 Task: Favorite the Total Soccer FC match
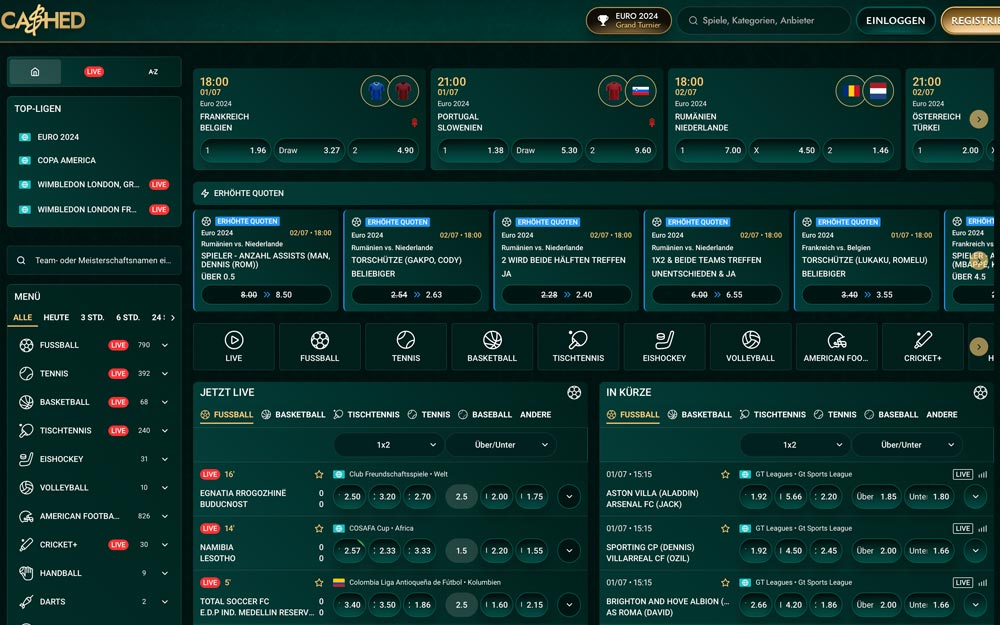(319, 583)
